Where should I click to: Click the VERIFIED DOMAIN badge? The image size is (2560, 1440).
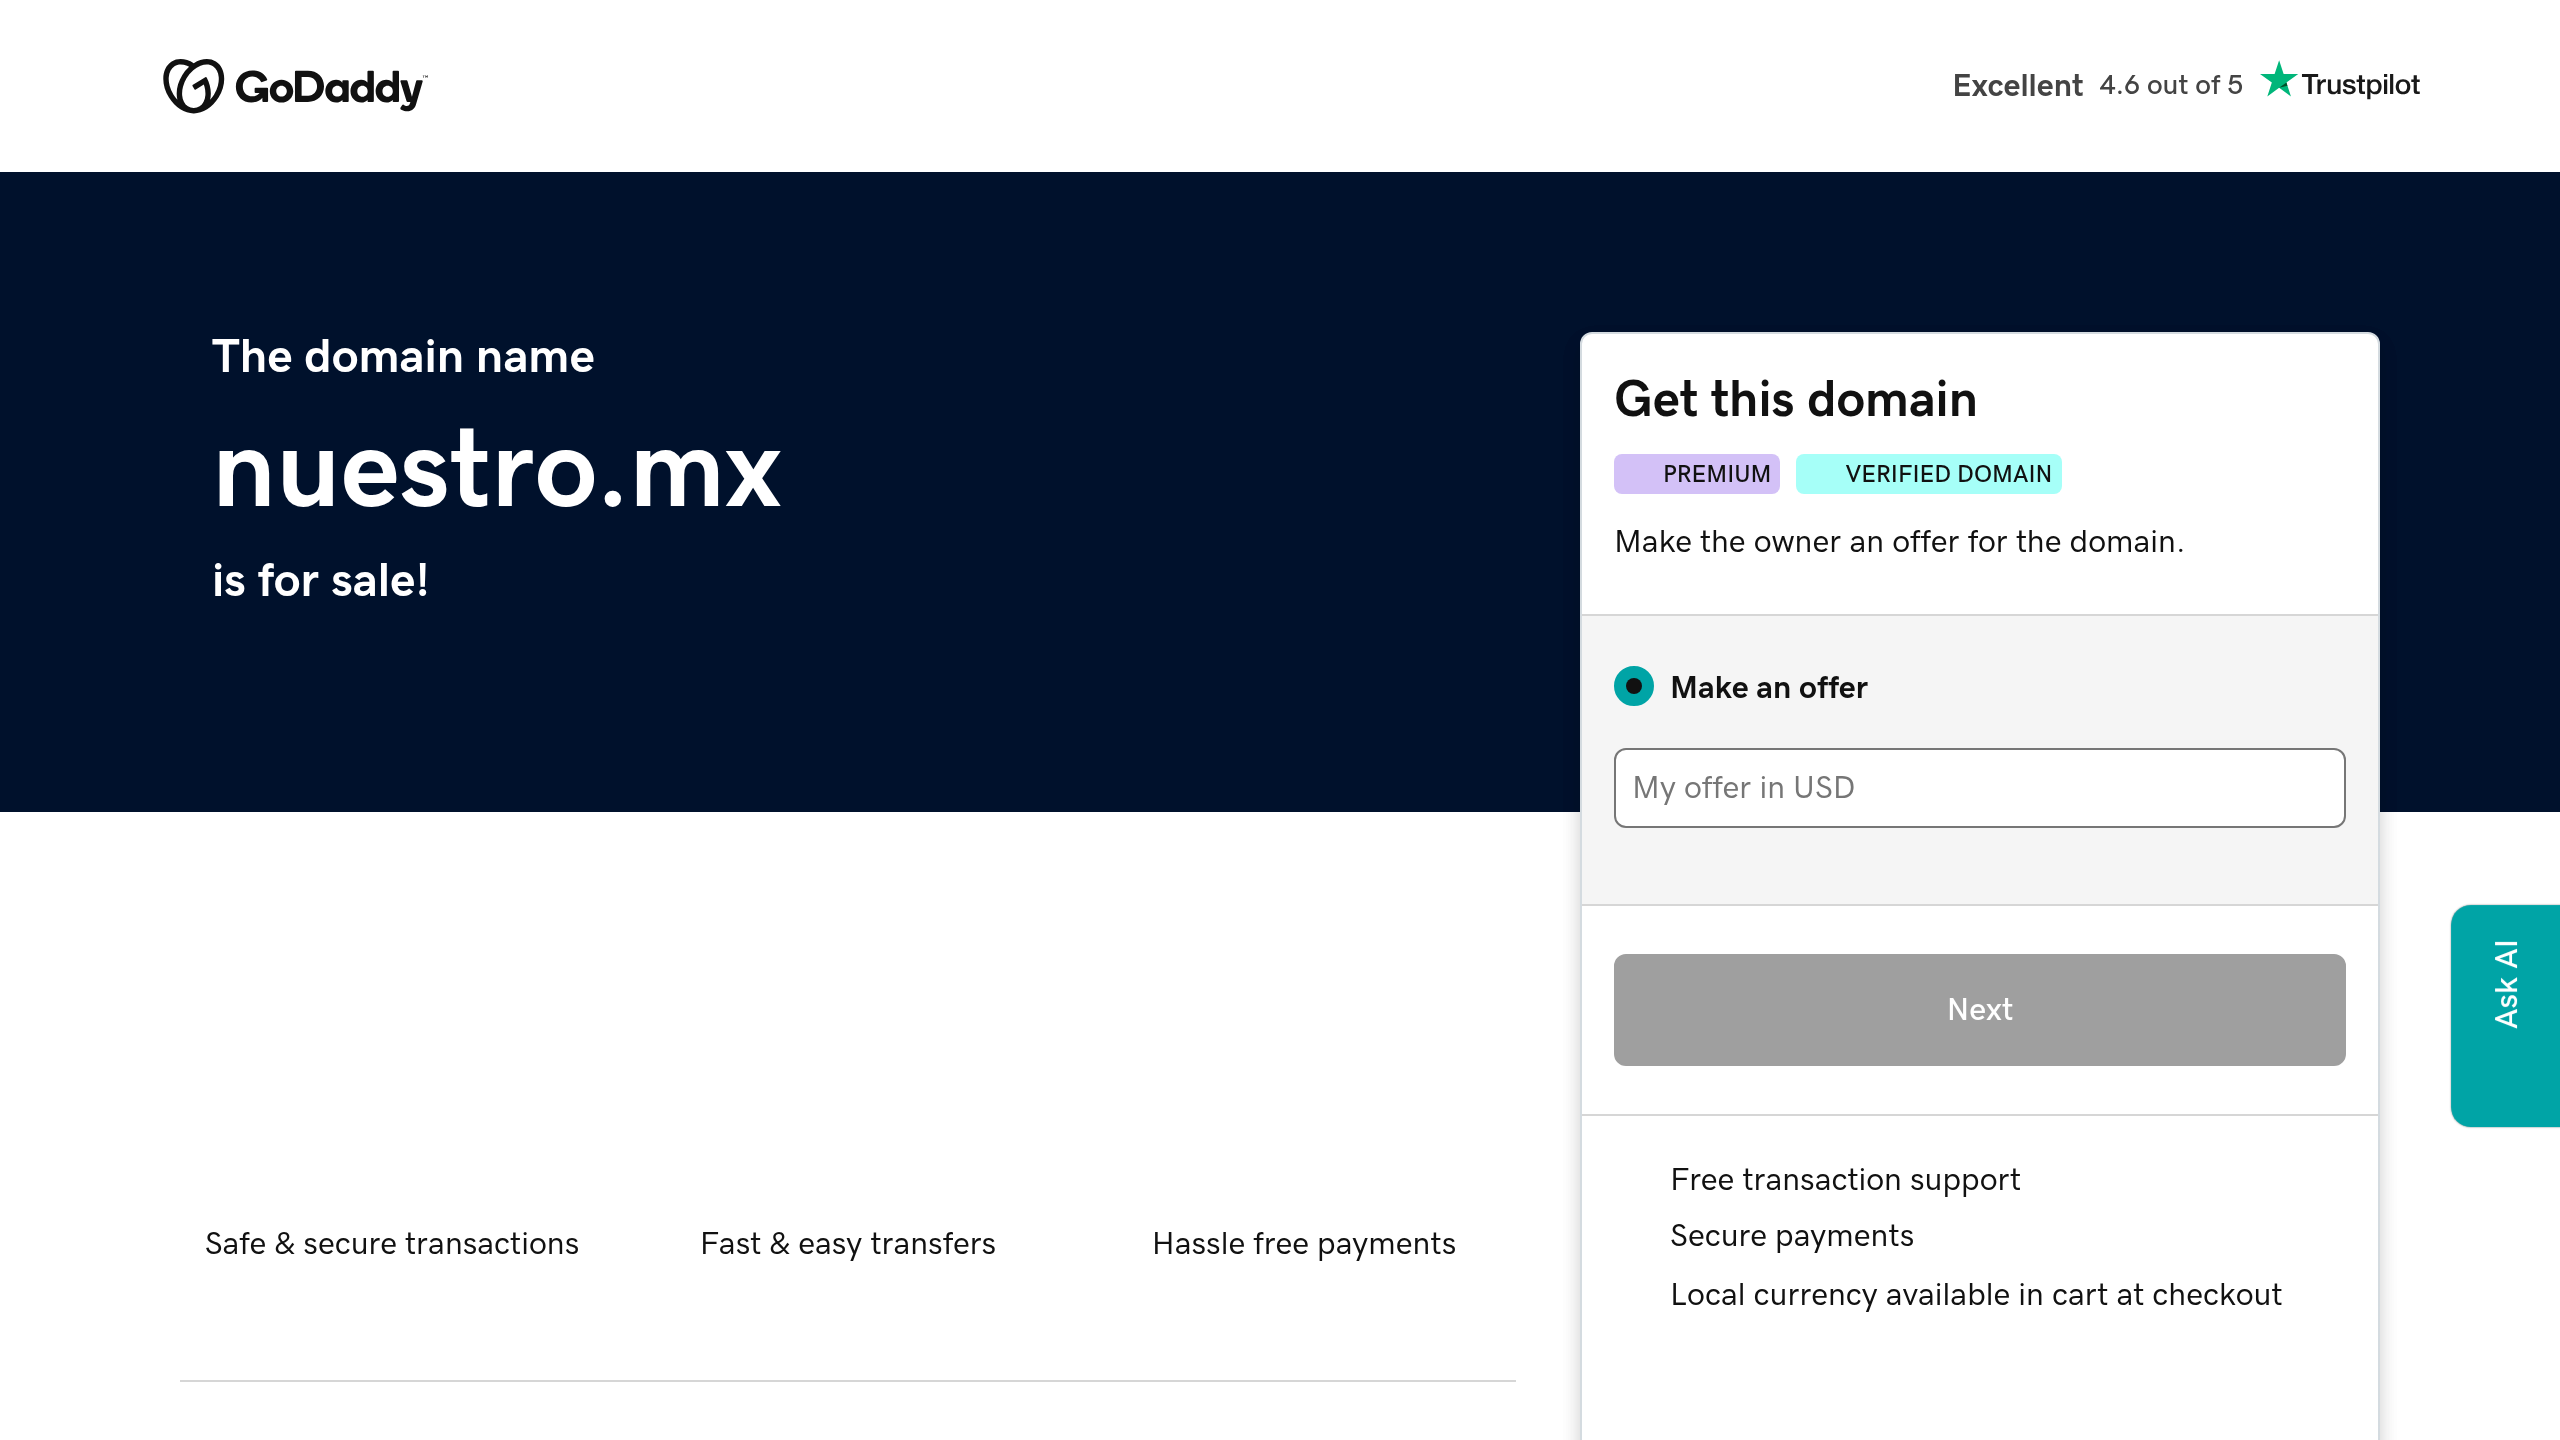(x=1928, y=474)
